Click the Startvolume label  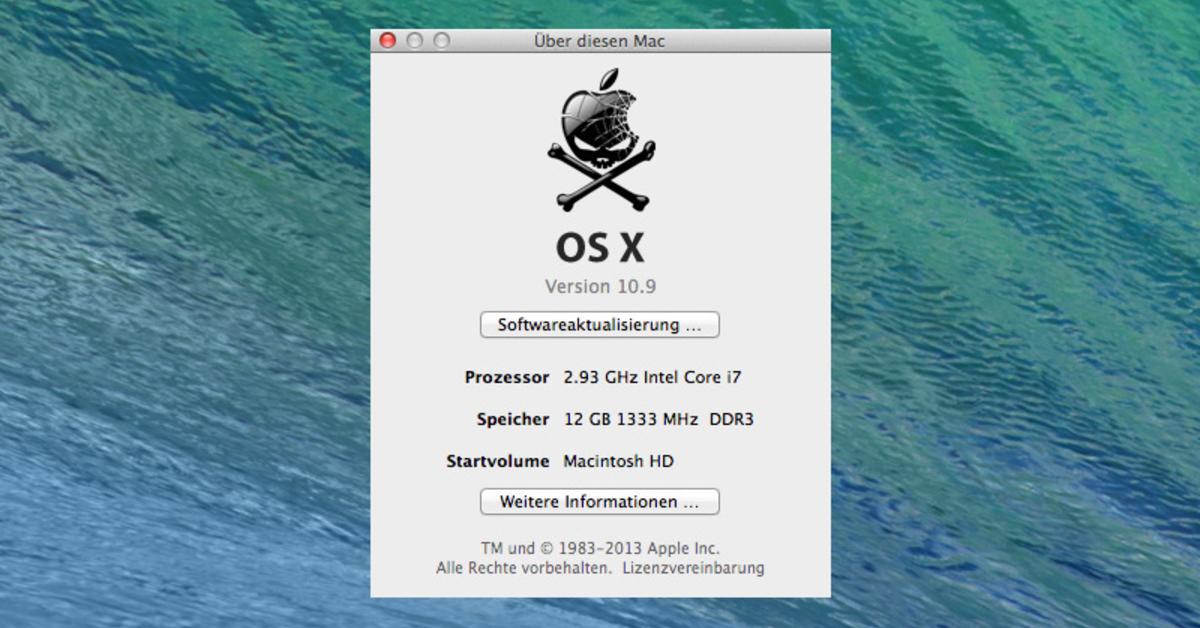(498, 461)
